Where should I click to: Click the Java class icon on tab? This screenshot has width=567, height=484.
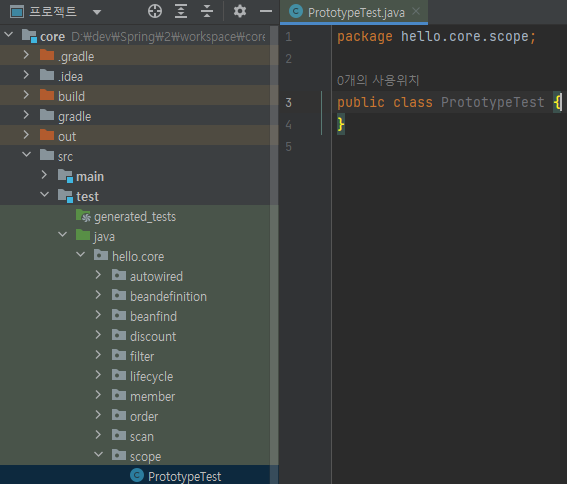(x=296, y=12)
